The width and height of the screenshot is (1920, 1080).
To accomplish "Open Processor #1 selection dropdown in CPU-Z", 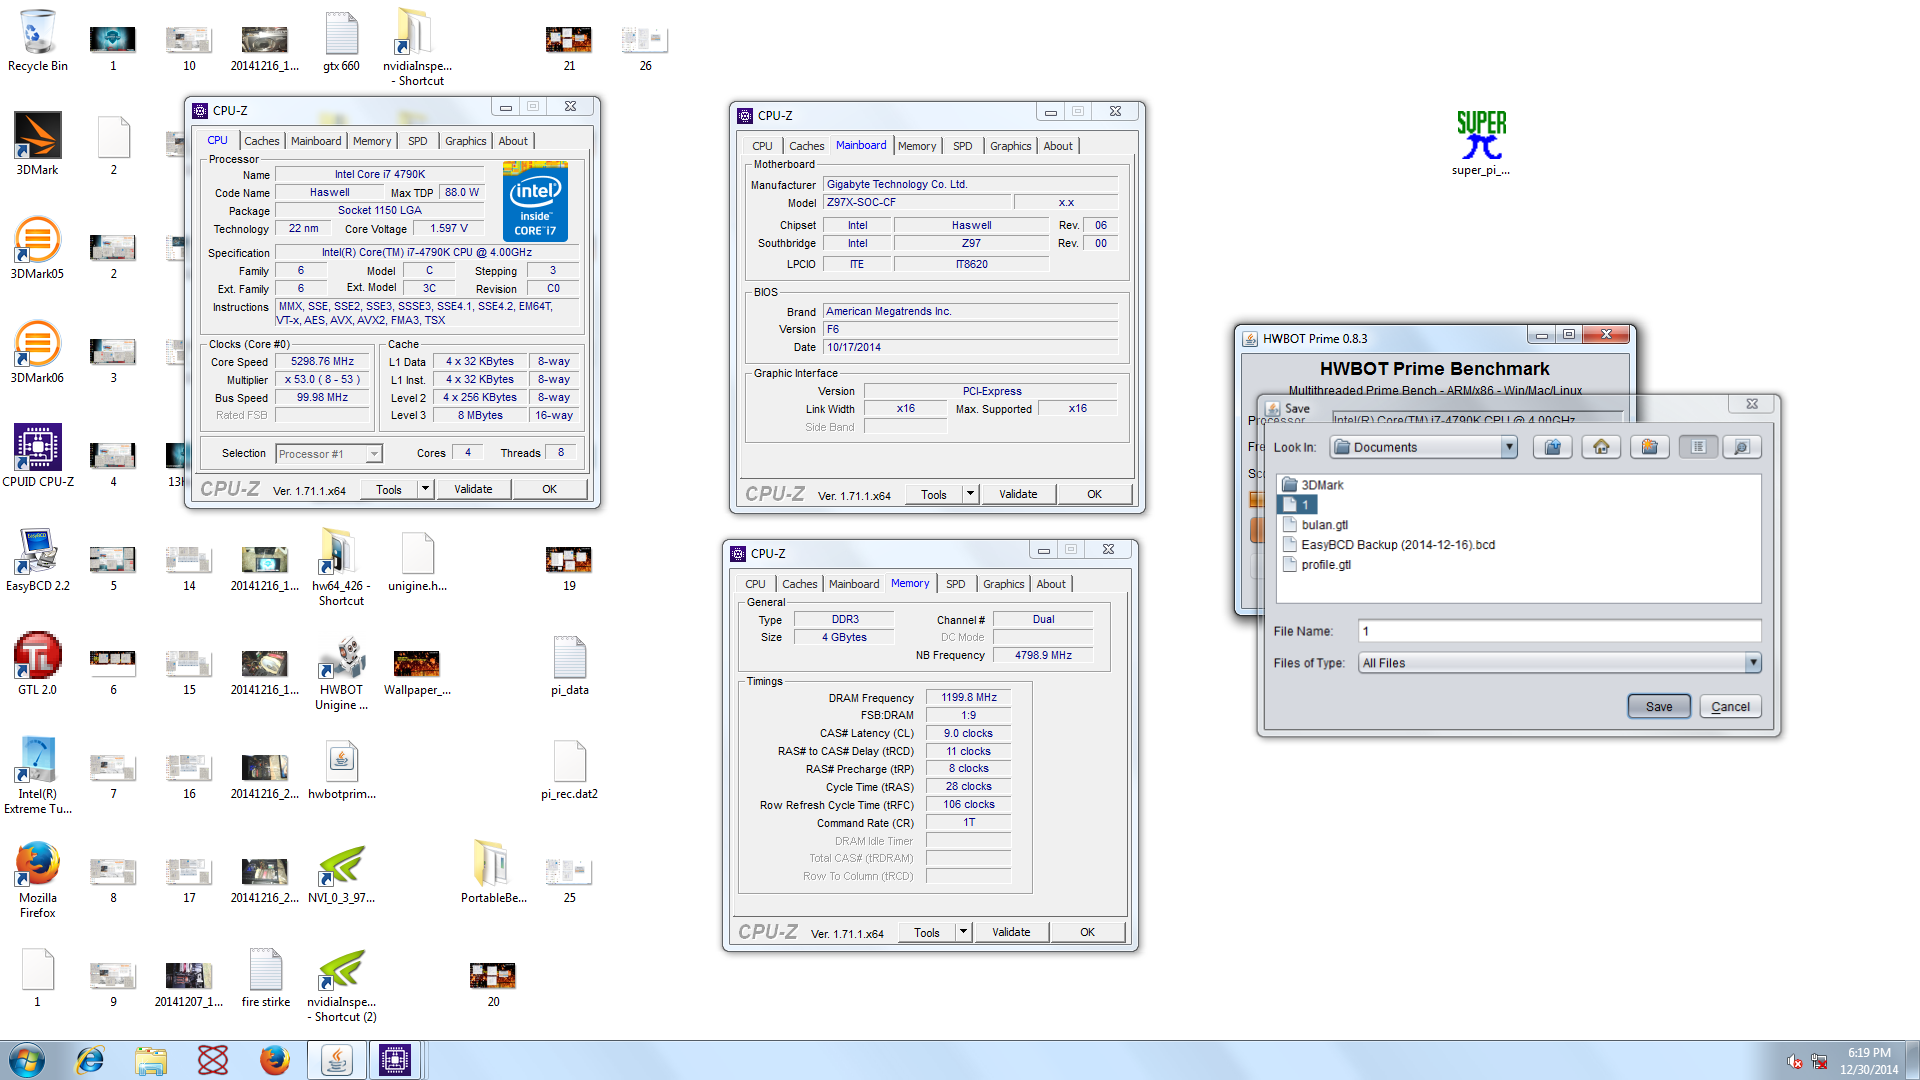I will click(x=374, y=454).
